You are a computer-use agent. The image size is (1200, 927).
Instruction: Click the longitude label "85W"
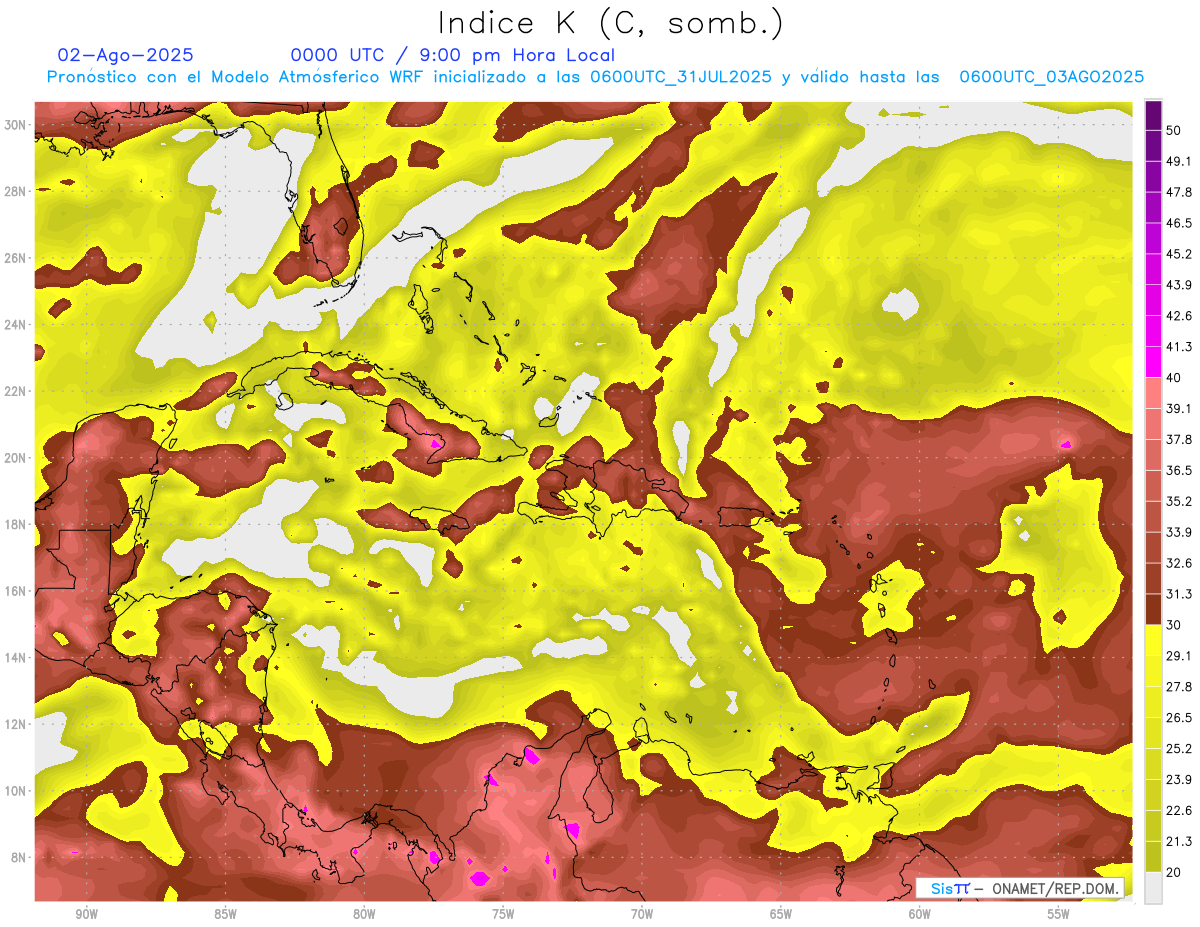(x=226, y=914)
